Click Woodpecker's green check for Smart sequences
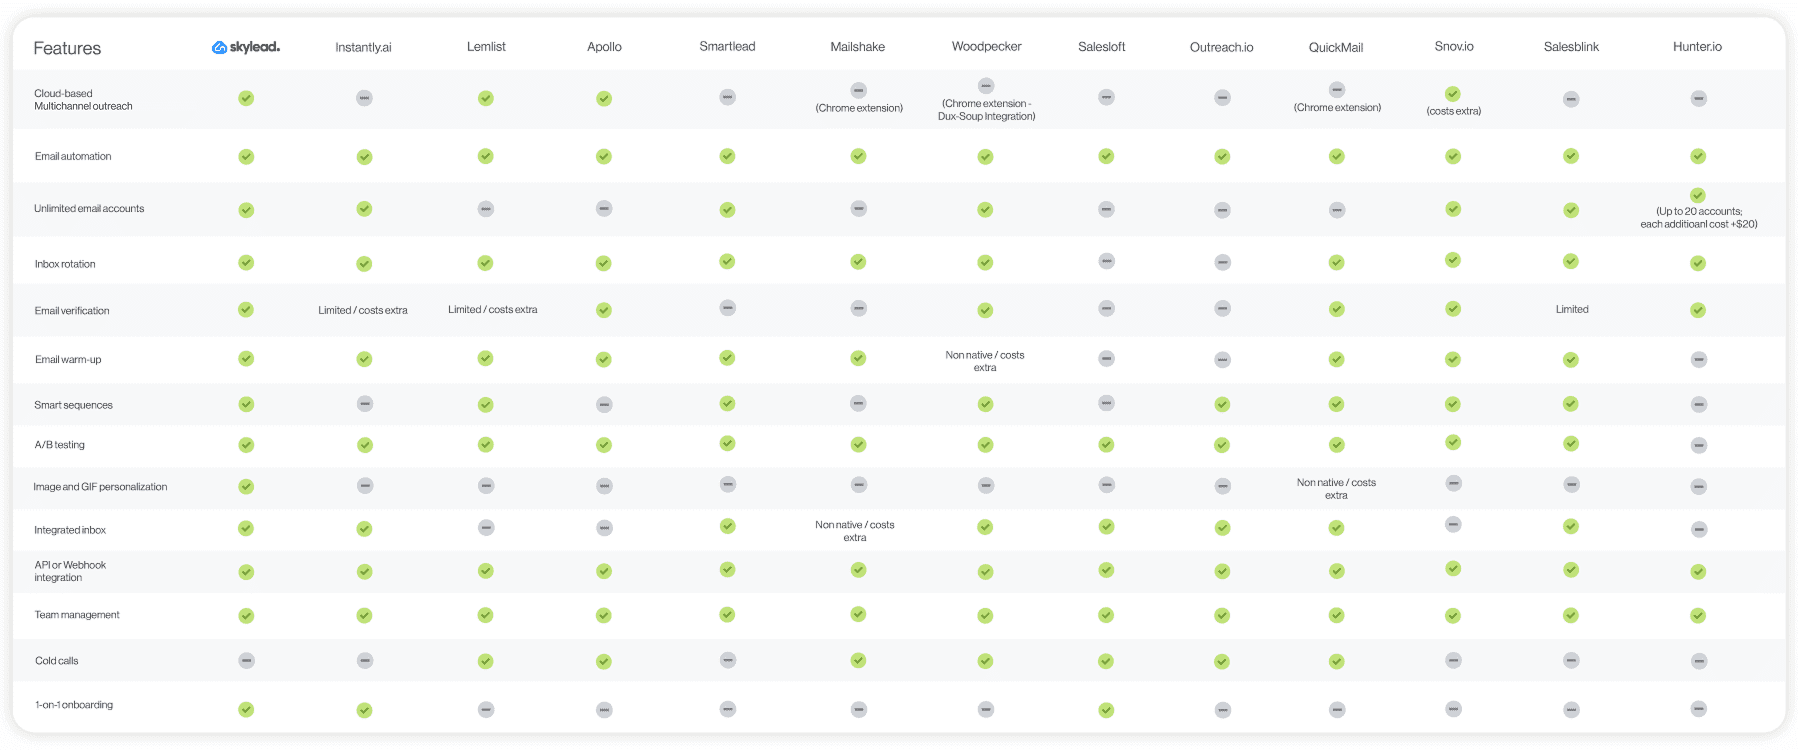This screenshot has width=1798, height=750. tap(985, 404)
